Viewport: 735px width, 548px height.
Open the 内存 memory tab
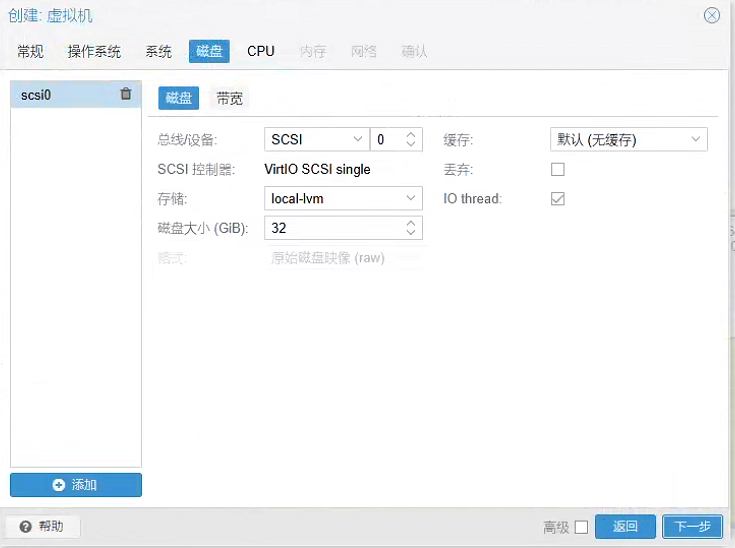coord(313,51)
